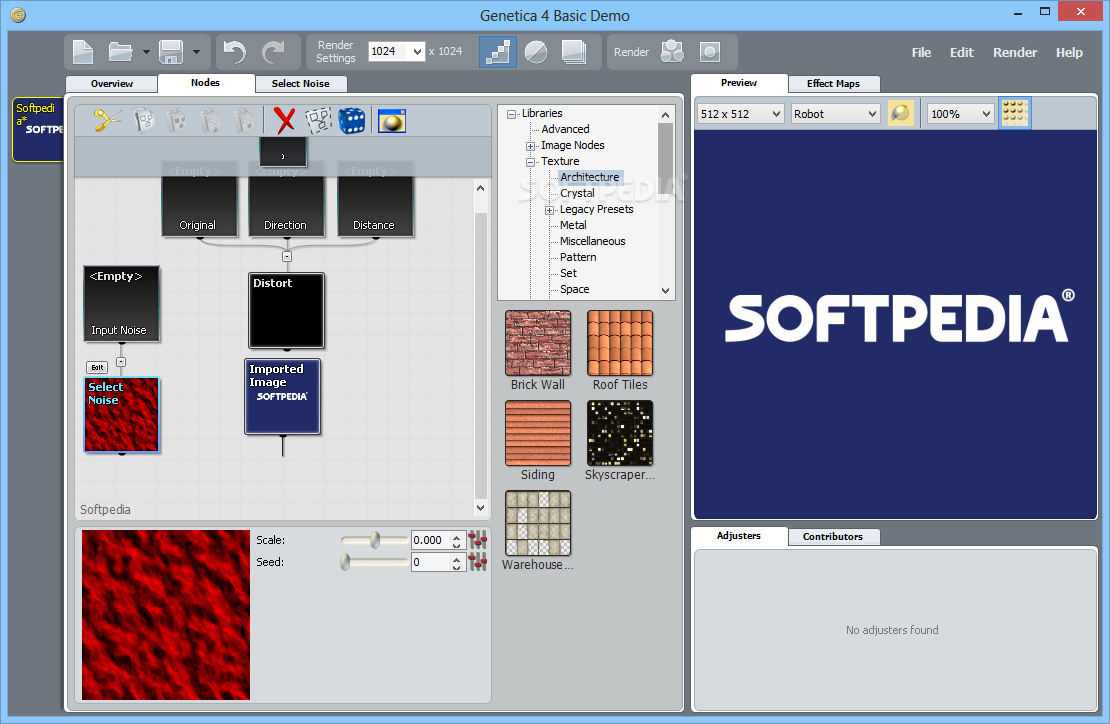
Task: Click into the Scale value field
Action: pos(430,540)
